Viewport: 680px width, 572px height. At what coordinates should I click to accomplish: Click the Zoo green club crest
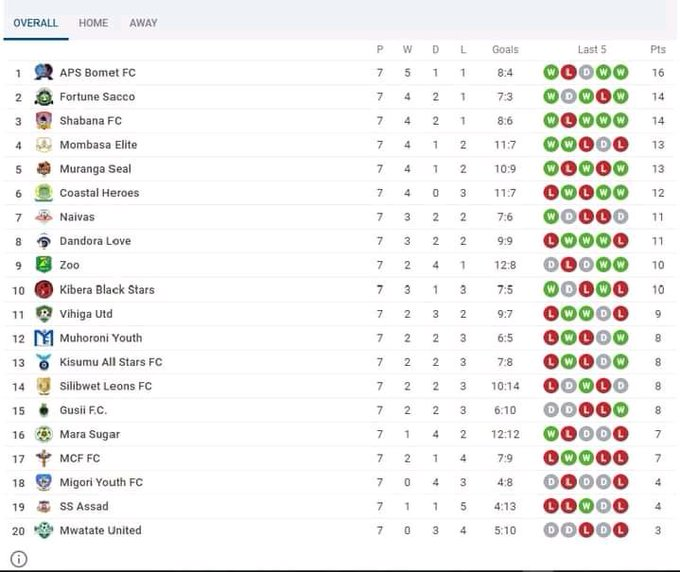click(x=44, y=265)
